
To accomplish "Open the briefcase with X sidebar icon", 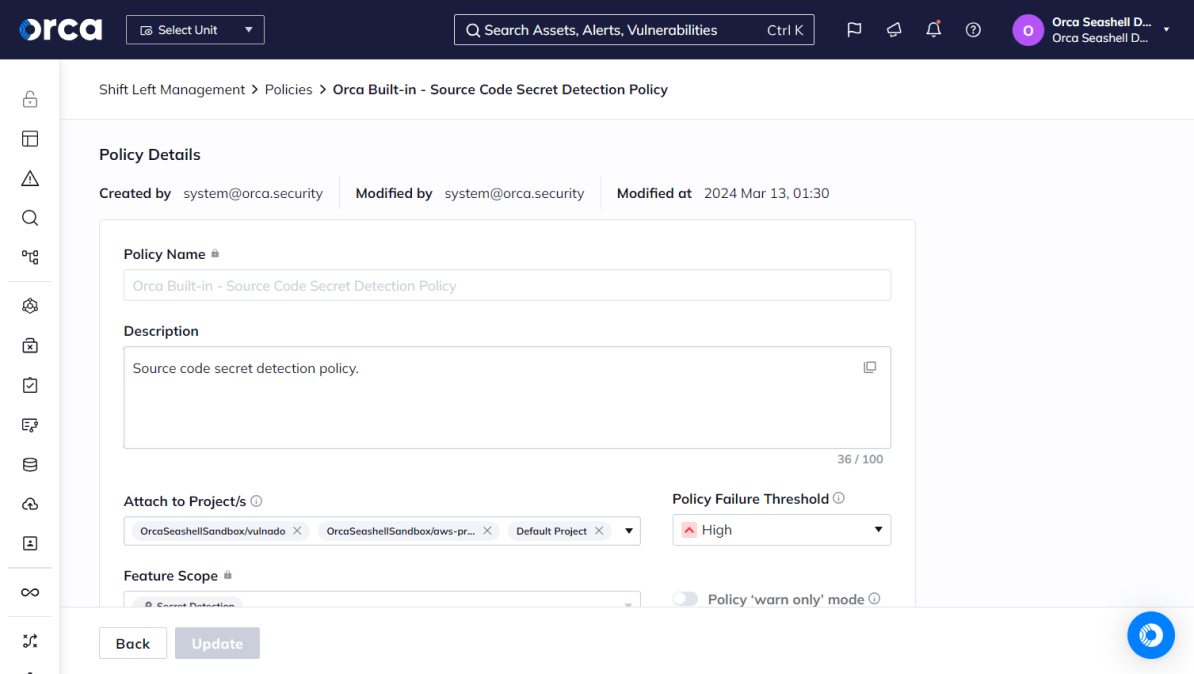I will tap(30, 346).
